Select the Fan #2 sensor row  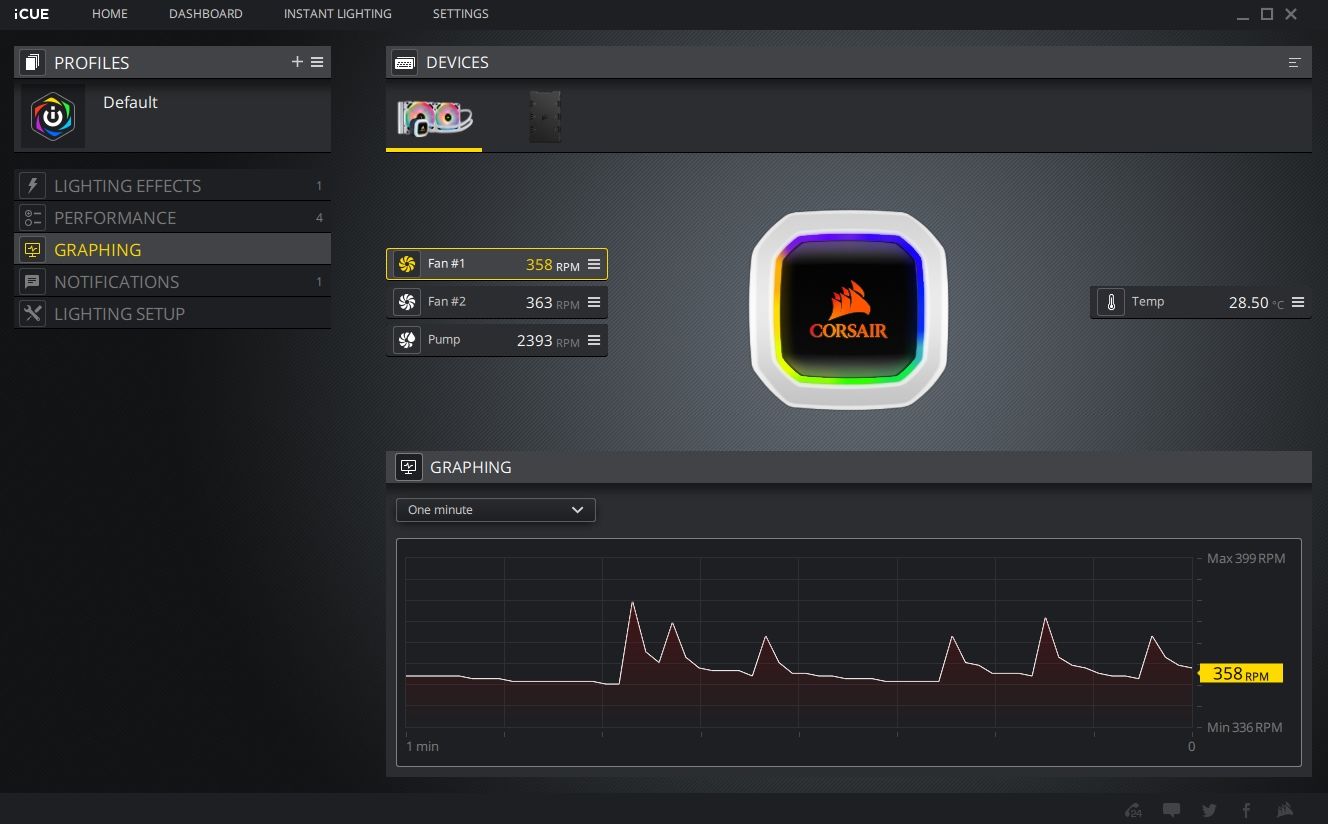click(x=497, y=302)
